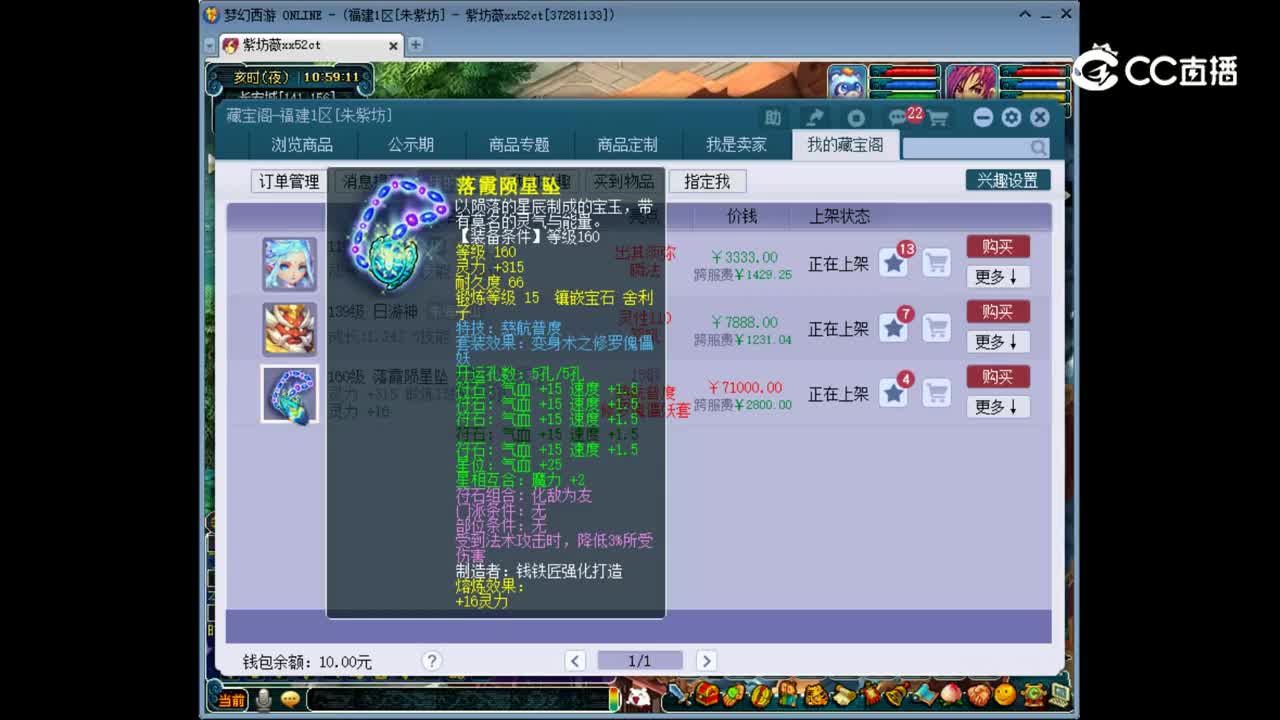Viewport: 1280px width, 720px height.
Task: Favorite star for ¥7888.00 item
Action: 894,328
